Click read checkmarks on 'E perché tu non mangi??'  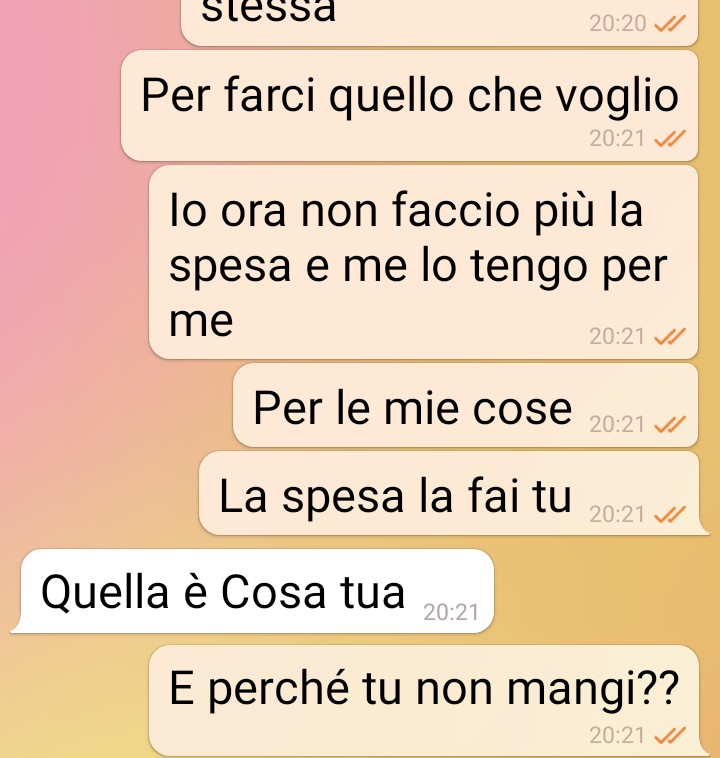[670, 735]
